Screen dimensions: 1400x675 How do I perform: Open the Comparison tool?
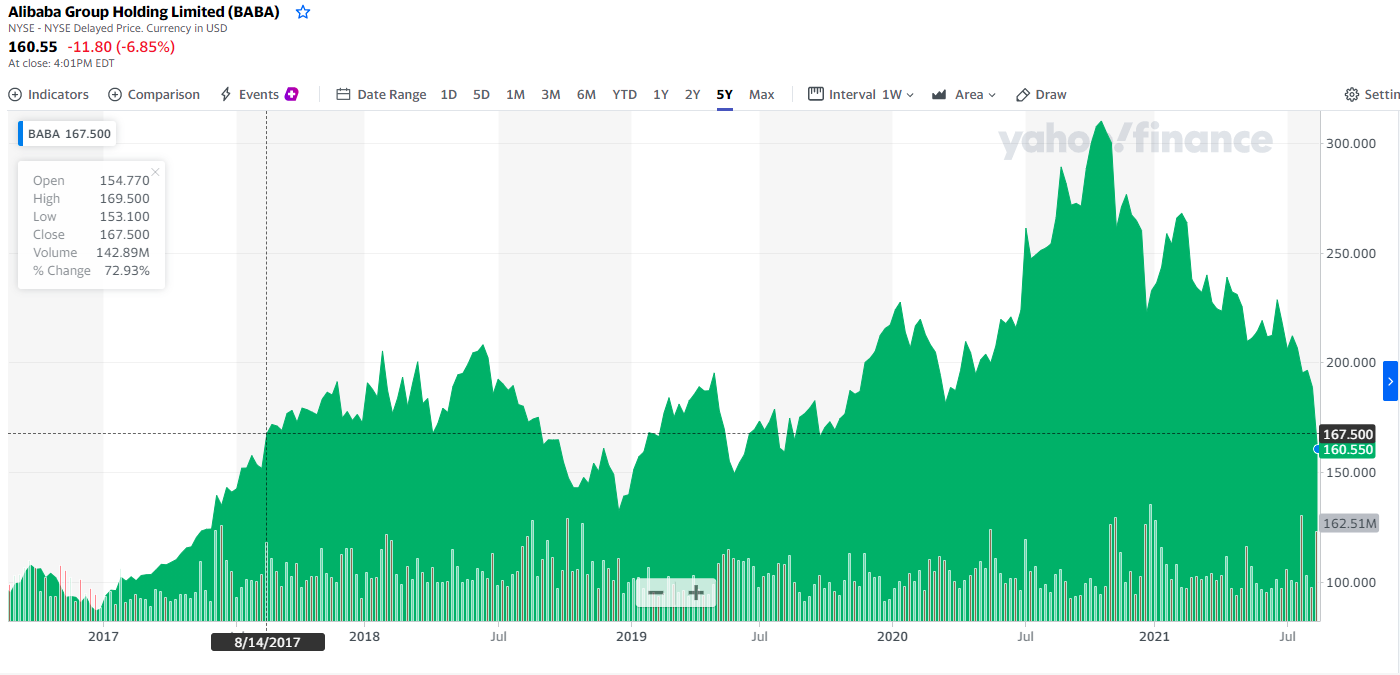pos(154,94)
